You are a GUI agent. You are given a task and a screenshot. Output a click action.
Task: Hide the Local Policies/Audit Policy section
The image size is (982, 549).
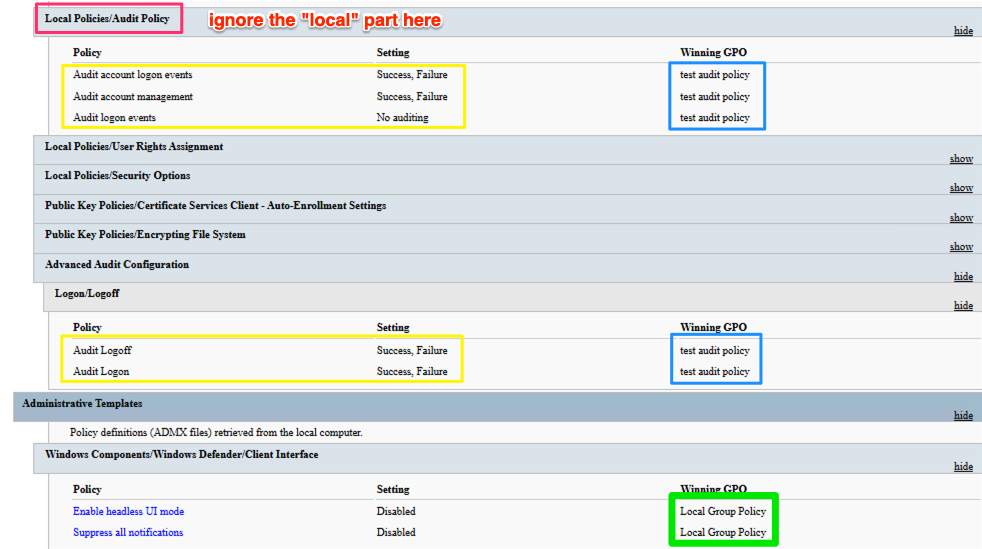point(963,31)
